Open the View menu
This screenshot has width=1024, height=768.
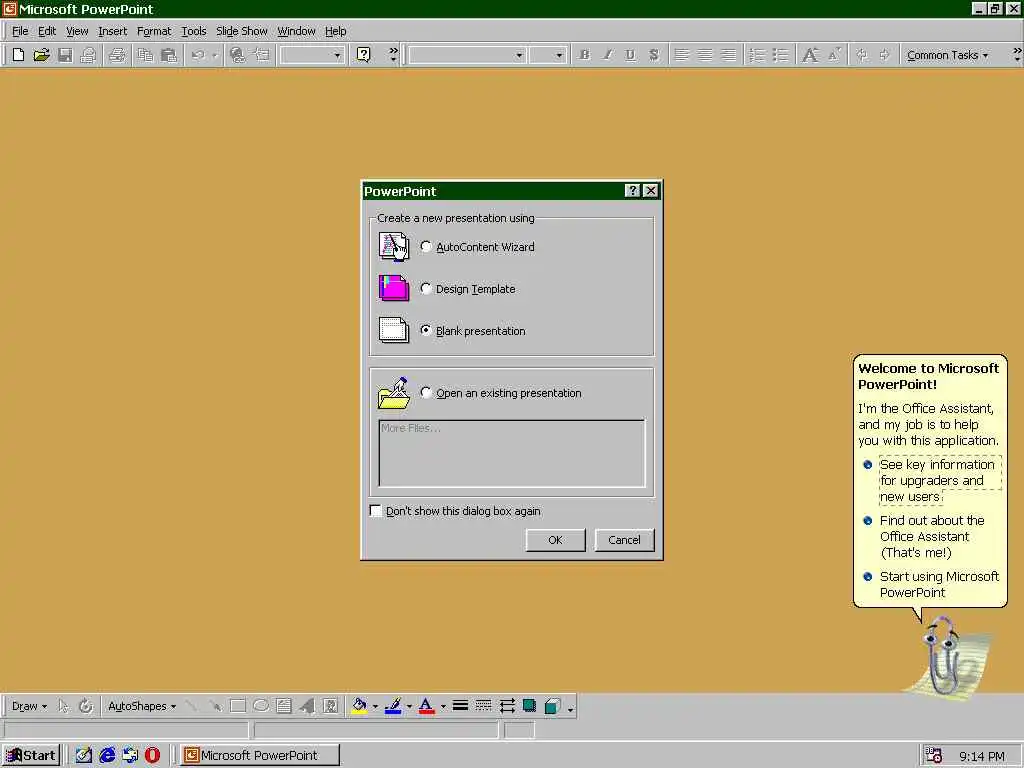[77, 31]
